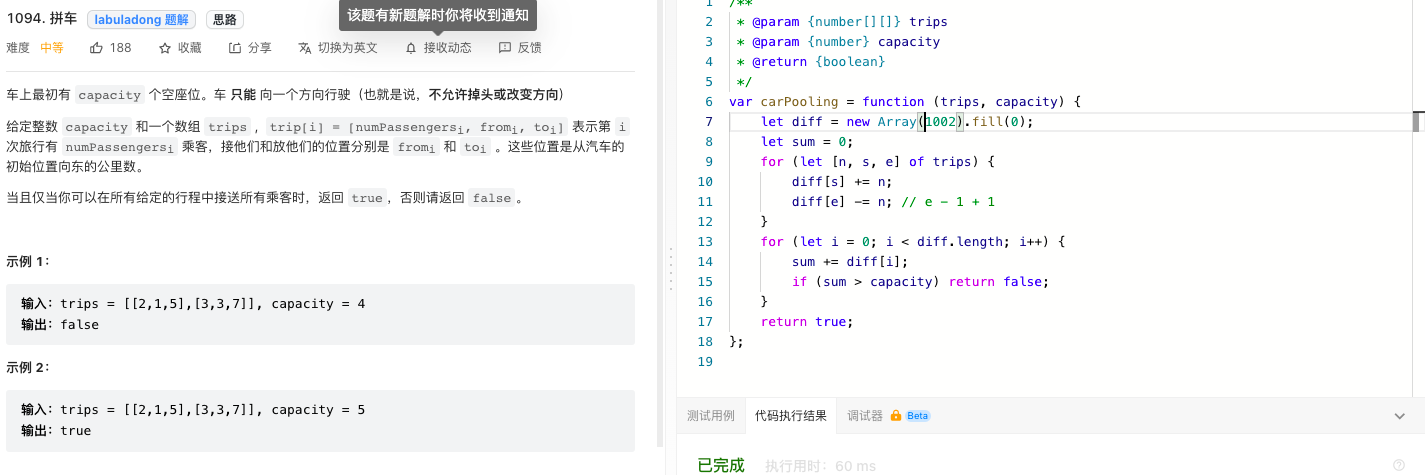Click example input line with capacity = 5
1425x475 pixels.
tap(193, 410)
